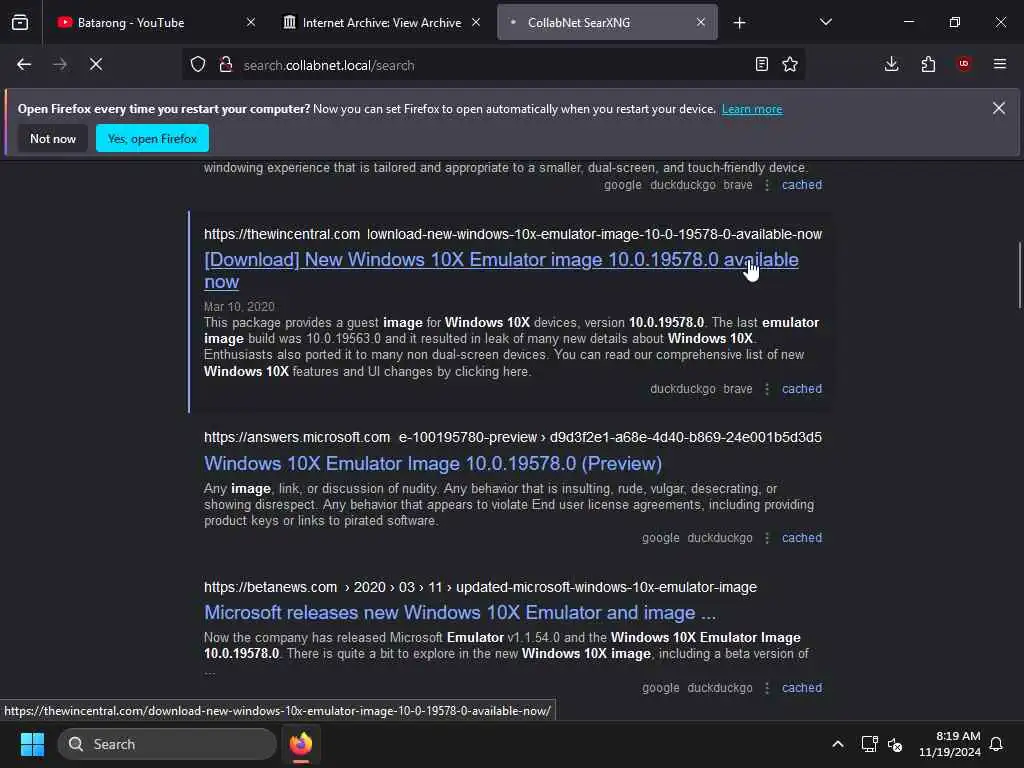The width and height of the screenshot is (1024, 768).
Task: Open cached link for betanews result
Action: pyautogui.click(x=802, y=688)
